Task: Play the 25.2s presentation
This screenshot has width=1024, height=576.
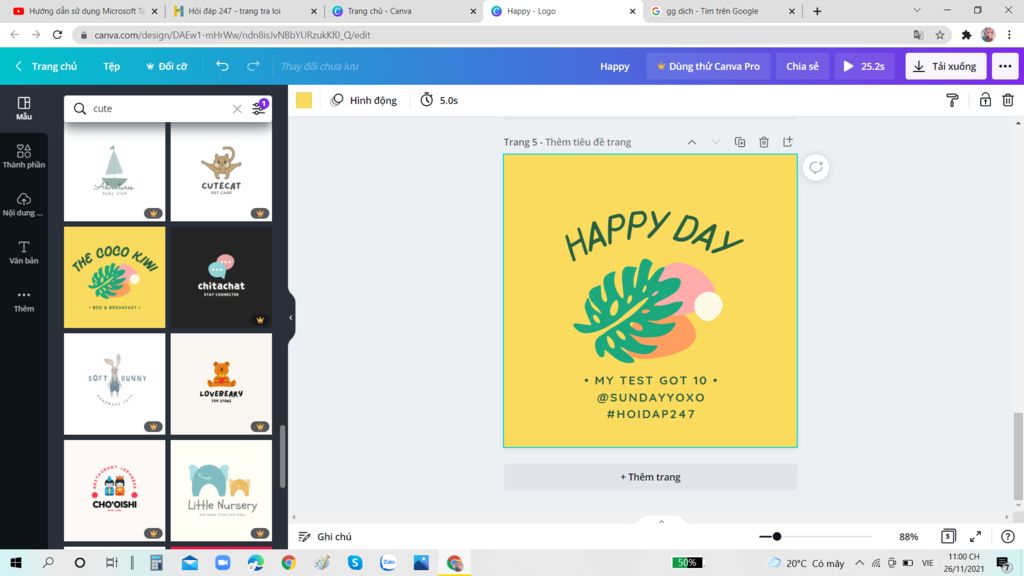Action: click(863, 66)
